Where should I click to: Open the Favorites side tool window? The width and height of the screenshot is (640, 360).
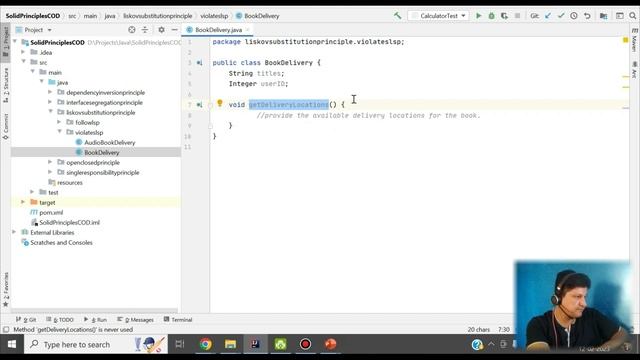point(6,289)
